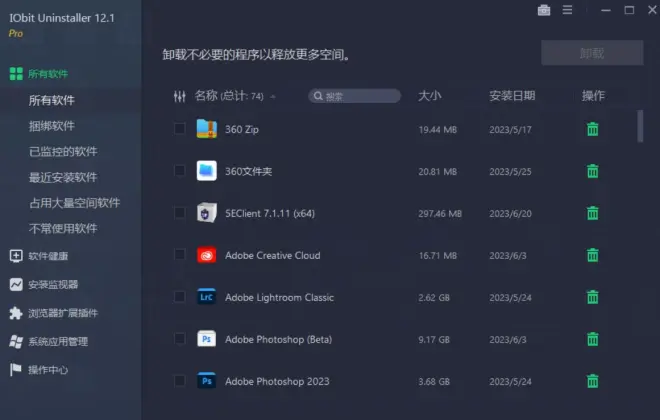Click the Adobe Lightroom Classic app icon
Image resolution: width=660 pixels, height=420 pixels.
tap(207, 297)
